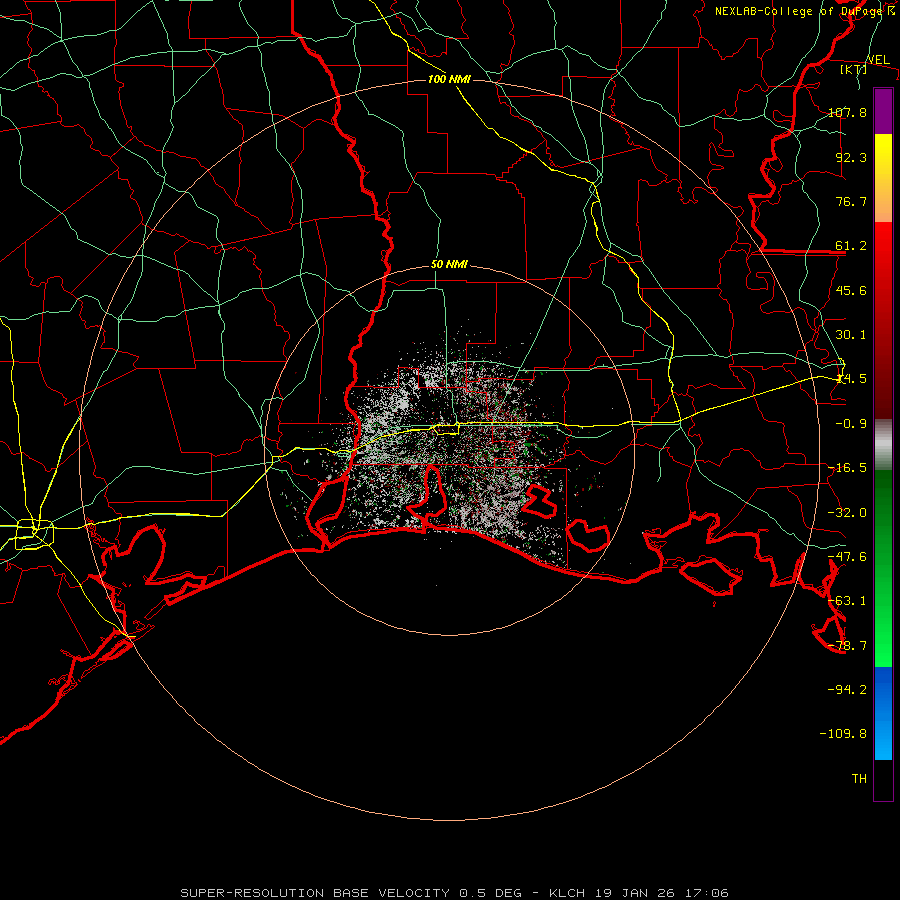
Task: Click the -63.1 velocity scale value
Action: point(847,601)
